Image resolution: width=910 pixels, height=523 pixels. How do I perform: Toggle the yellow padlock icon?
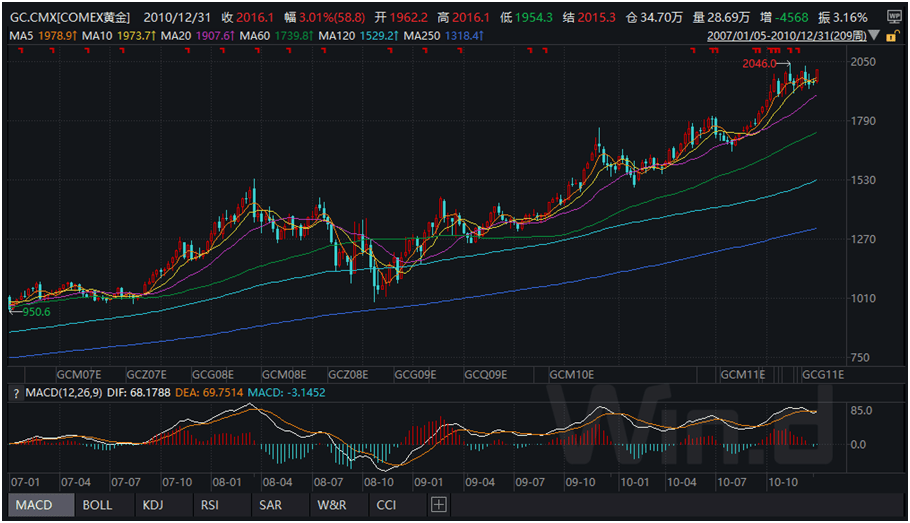[890, 35]
